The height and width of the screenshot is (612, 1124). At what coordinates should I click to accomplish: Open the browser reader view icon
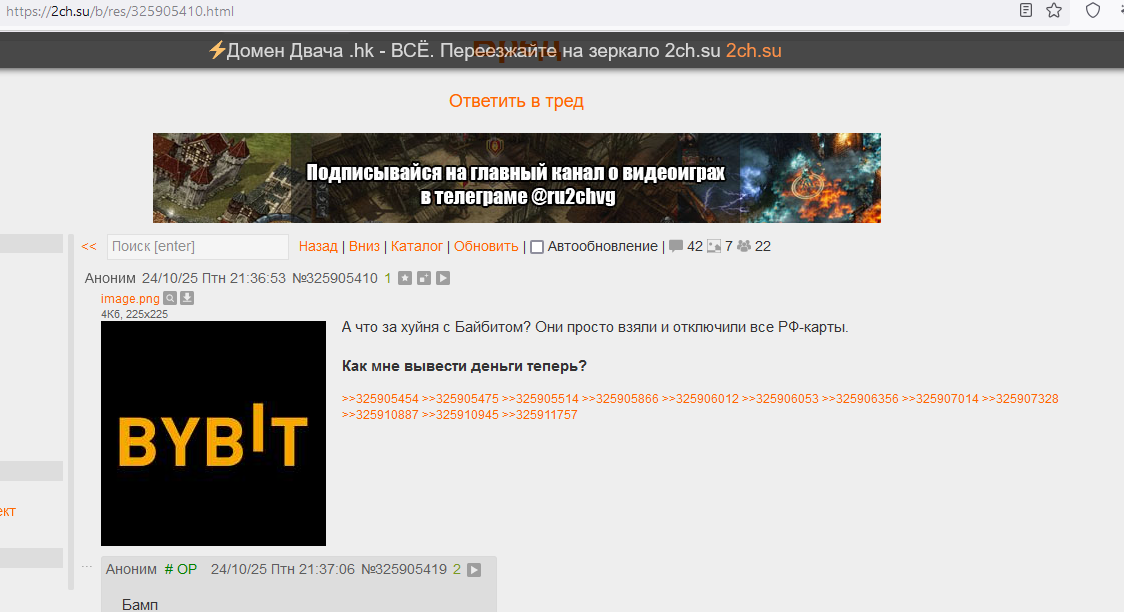coord(1026,10)
